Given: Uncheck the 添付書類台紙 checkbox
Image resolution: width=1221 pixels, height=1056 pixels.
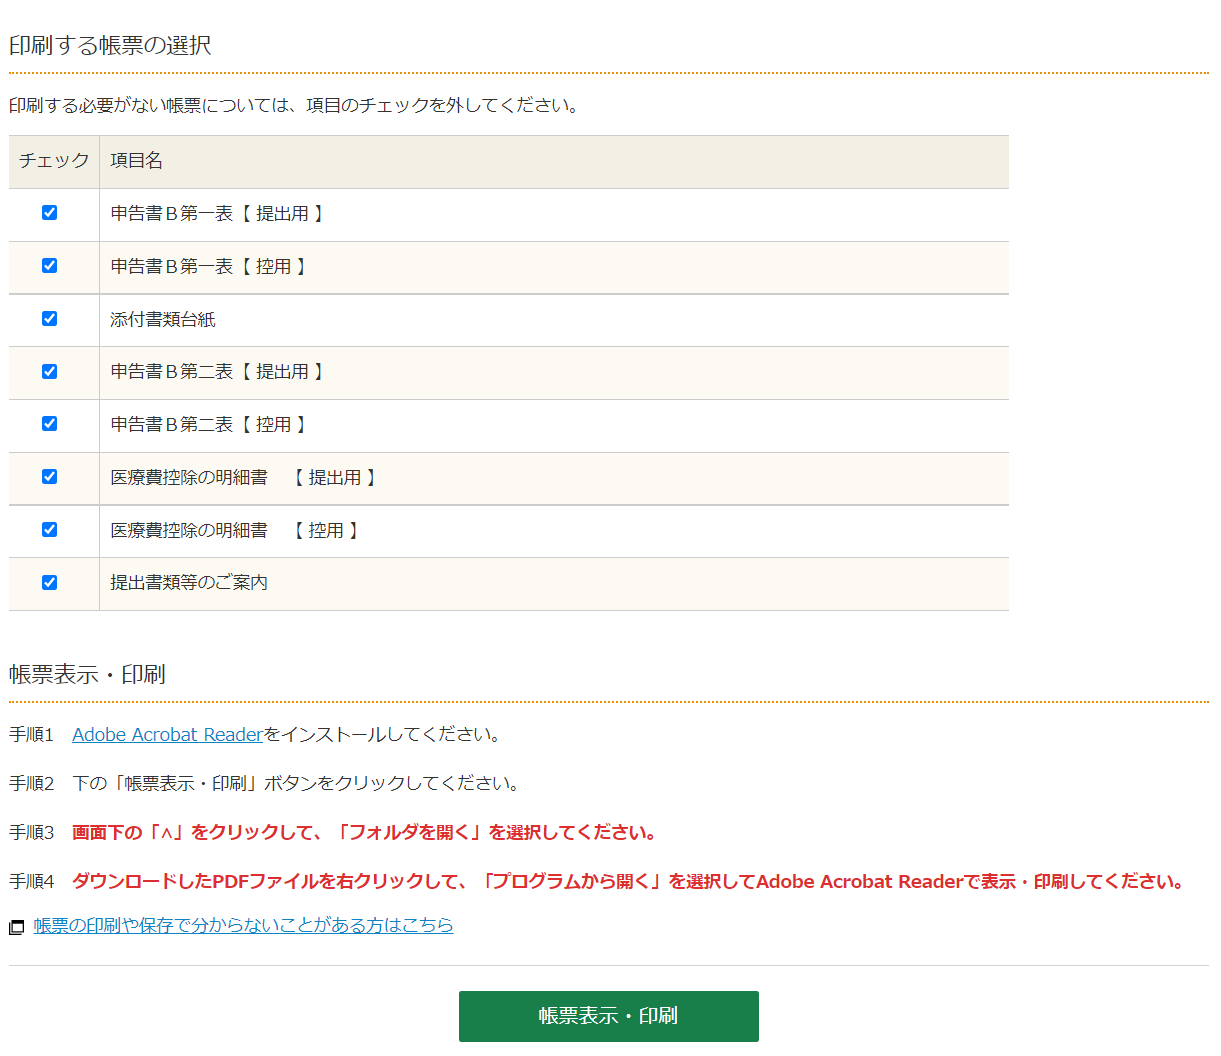Looking at the screenshot, I should (x=49, y=319).
